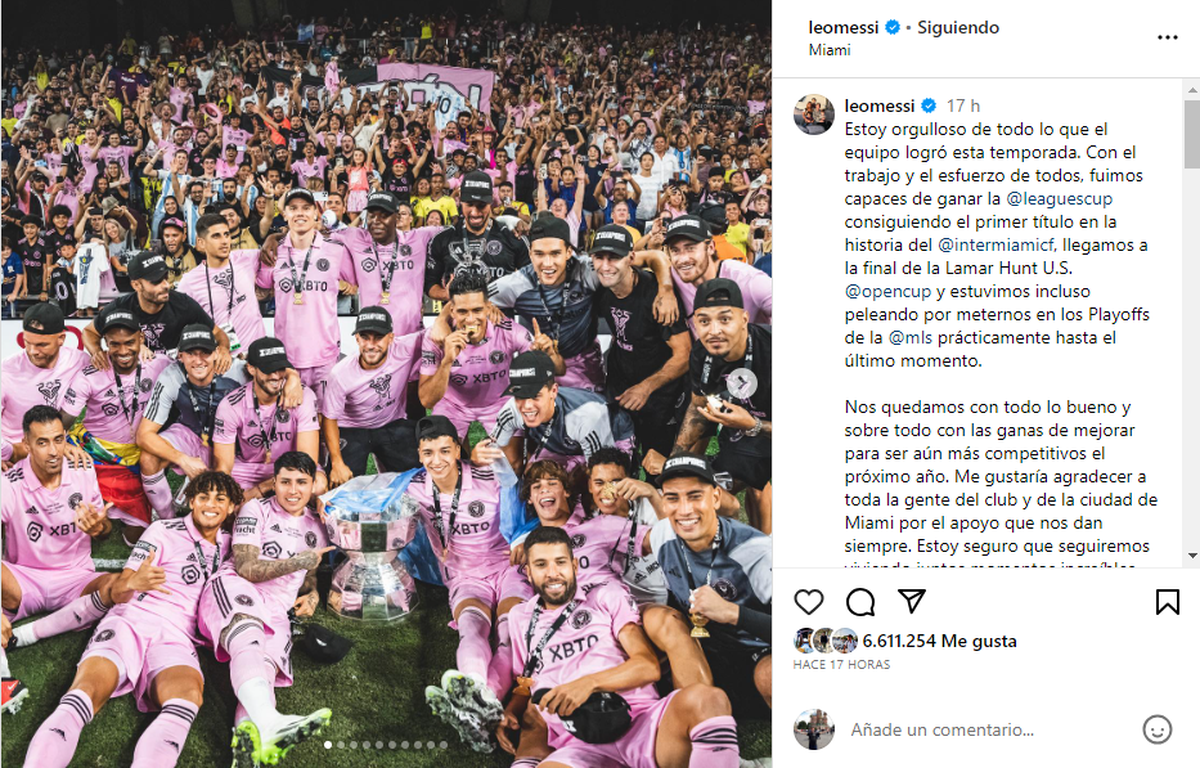Share the post with the paper plane icon
Viewport: 1200px width, 768px height.
point(911,600)
